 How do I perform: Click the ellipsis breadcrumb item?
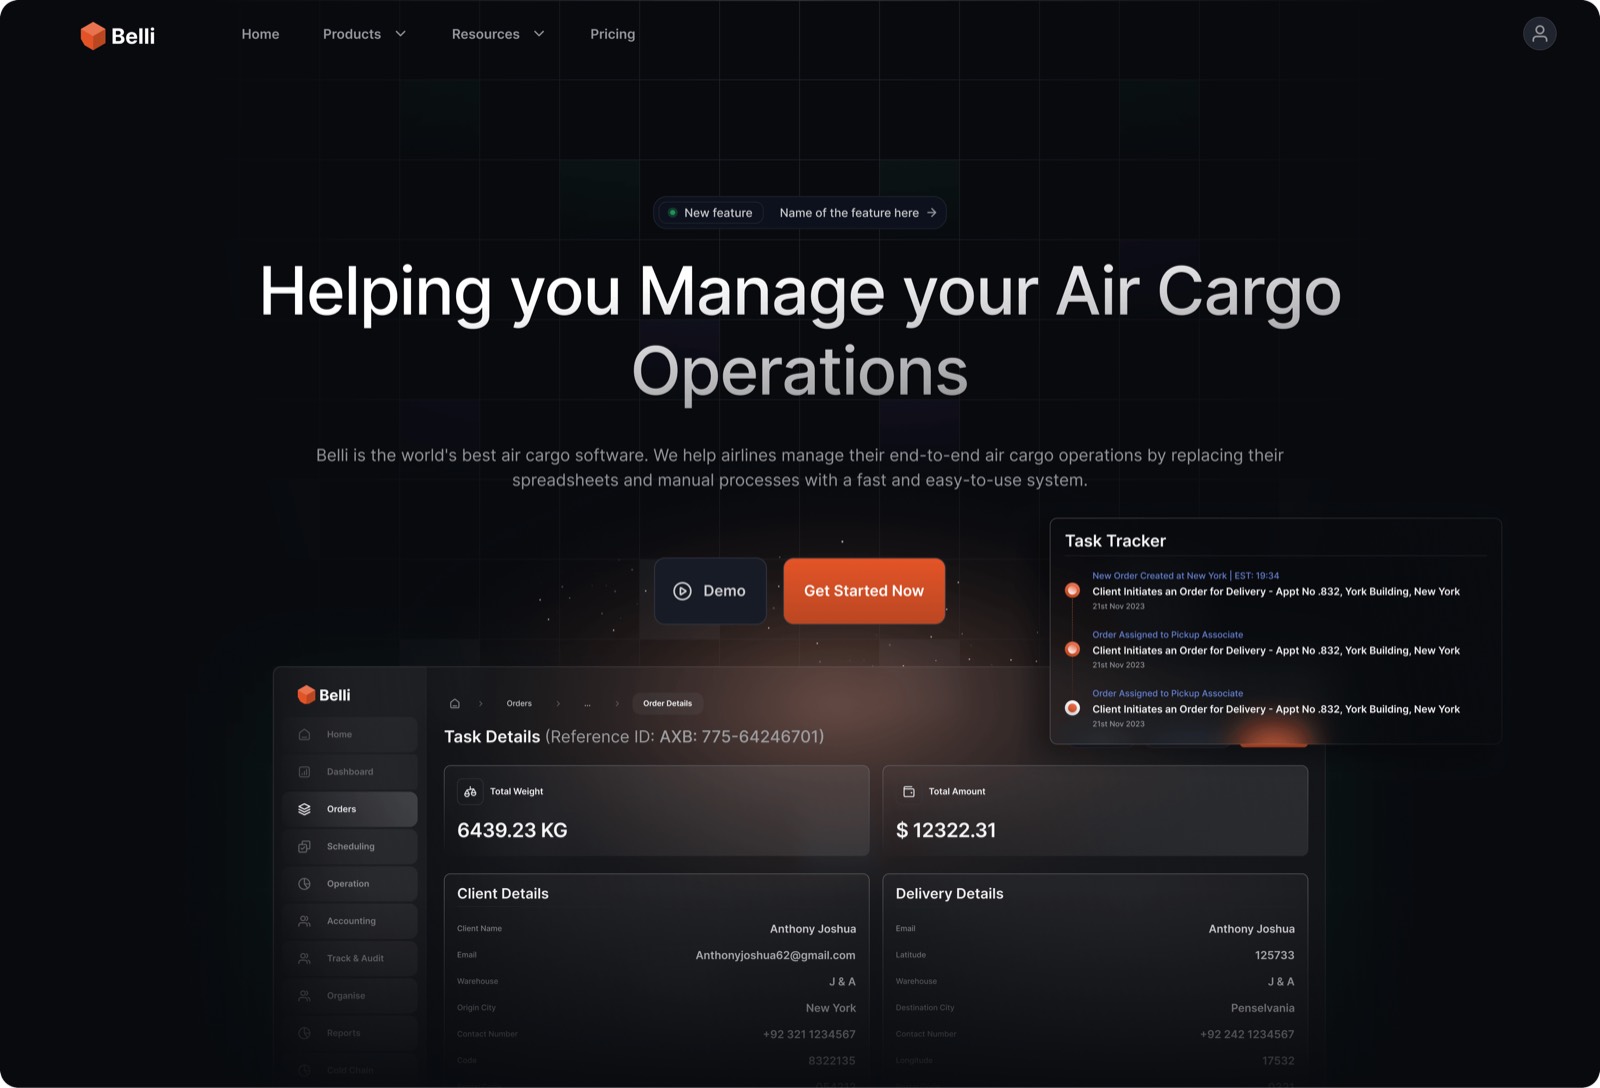(x=587, y=703)
